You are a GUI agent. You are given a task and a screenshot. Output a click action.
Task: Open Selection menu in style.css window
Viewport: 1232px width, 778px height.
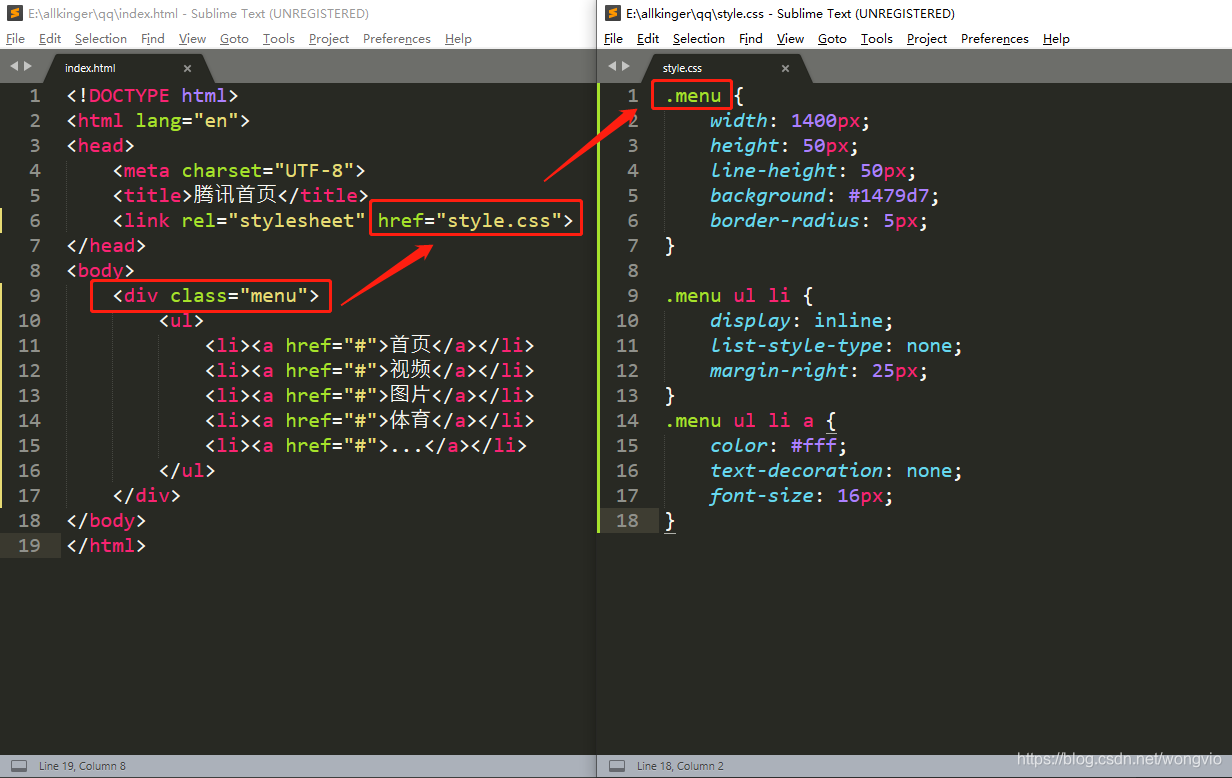[x=699, y=39]
